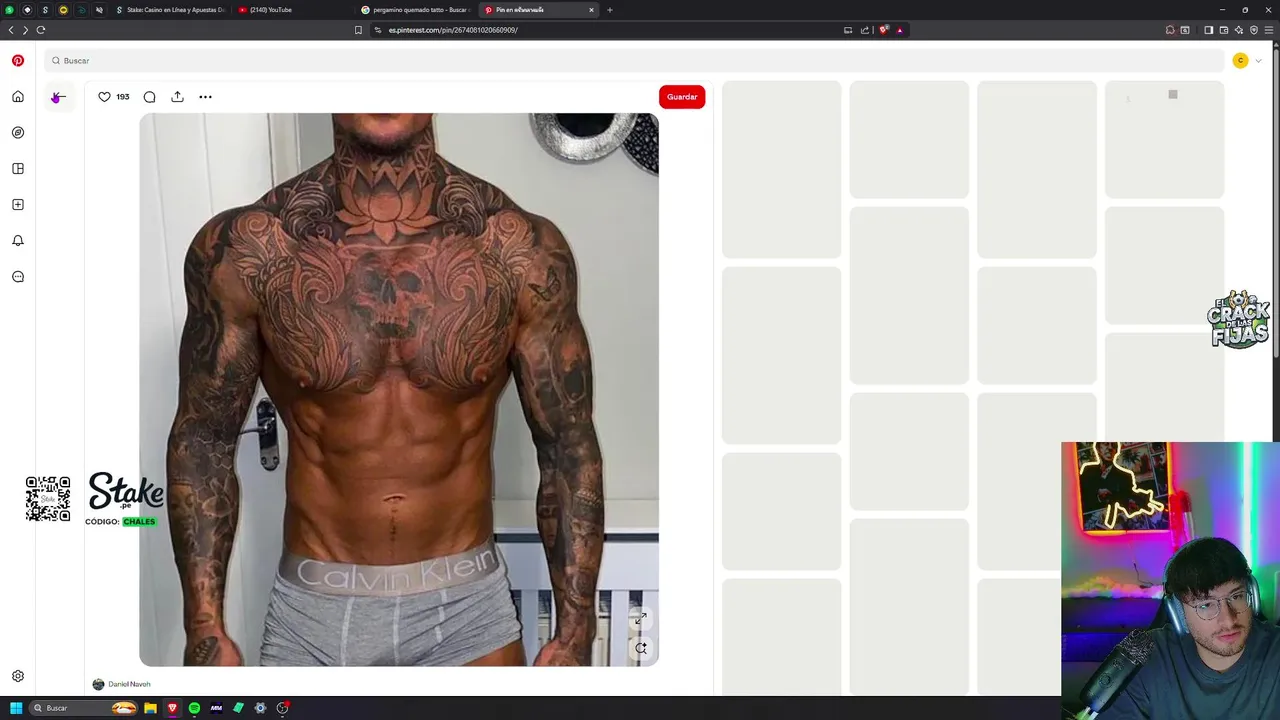Expand the account chevron next to avatar

[x=1258, y=61]
